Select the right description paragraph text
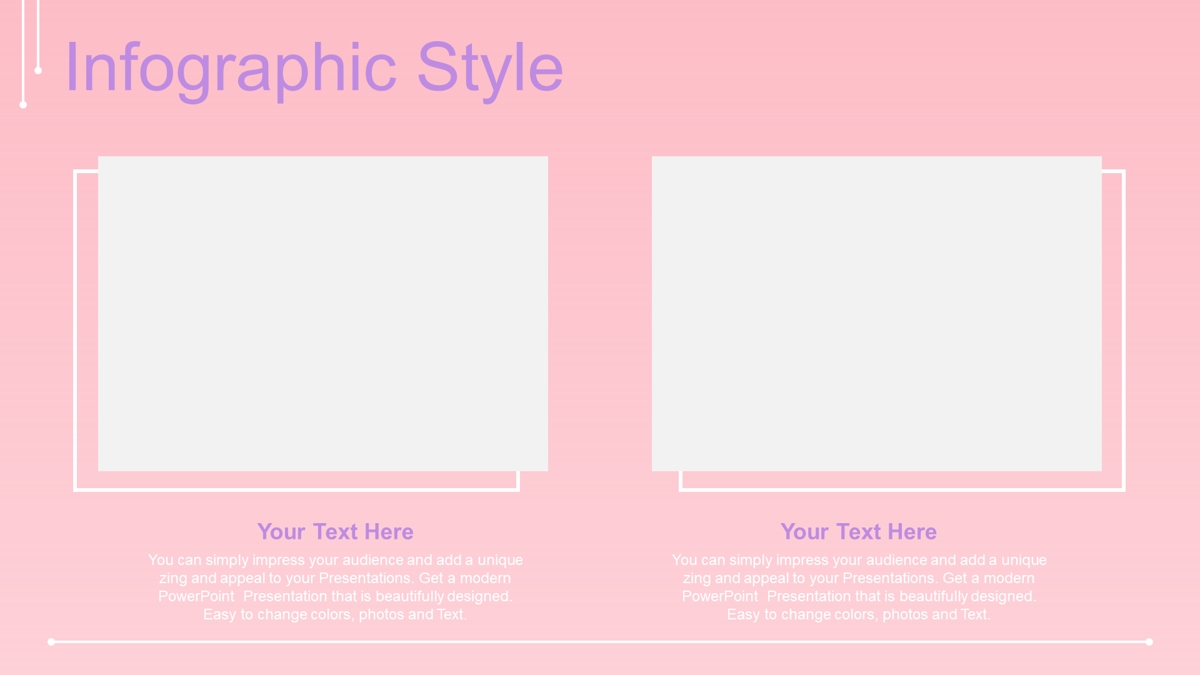This screenshot has width=1200, height=675. click(x=859, y=587)
